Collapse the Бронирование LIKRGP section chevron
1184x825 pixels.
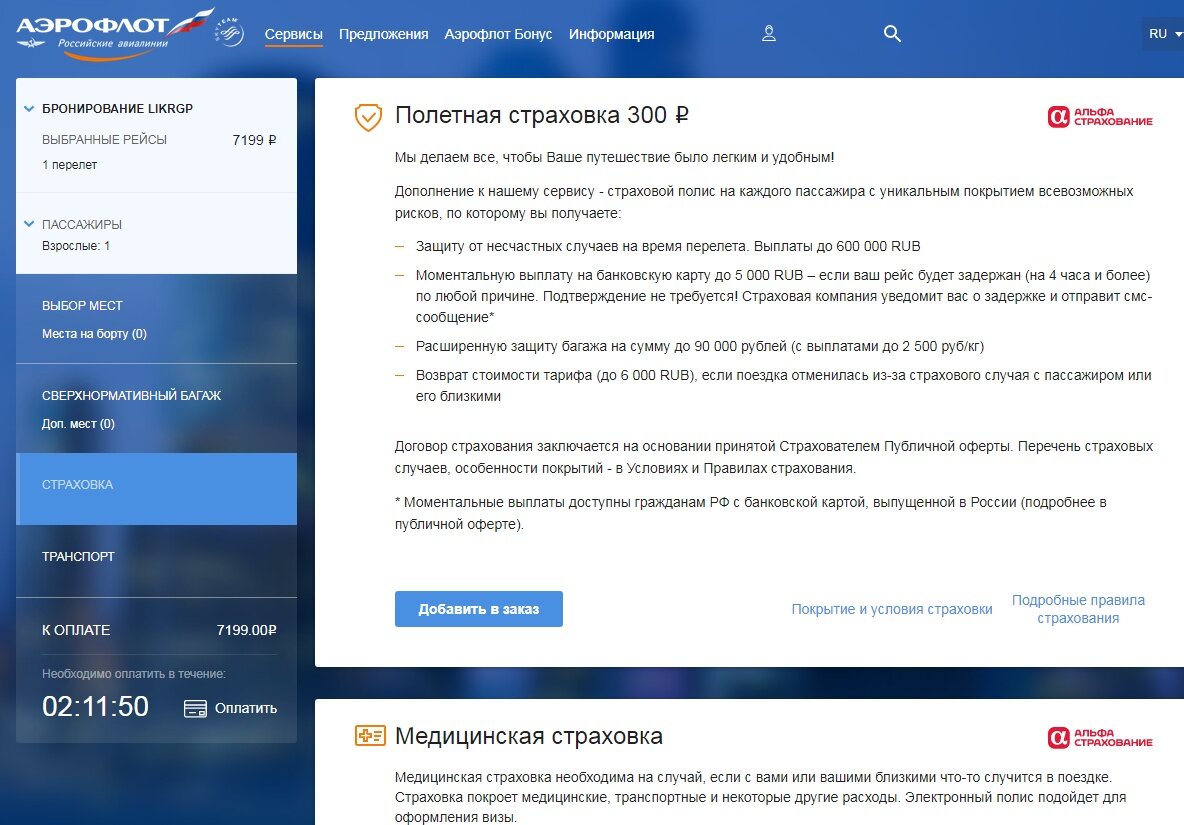(29, 109)
